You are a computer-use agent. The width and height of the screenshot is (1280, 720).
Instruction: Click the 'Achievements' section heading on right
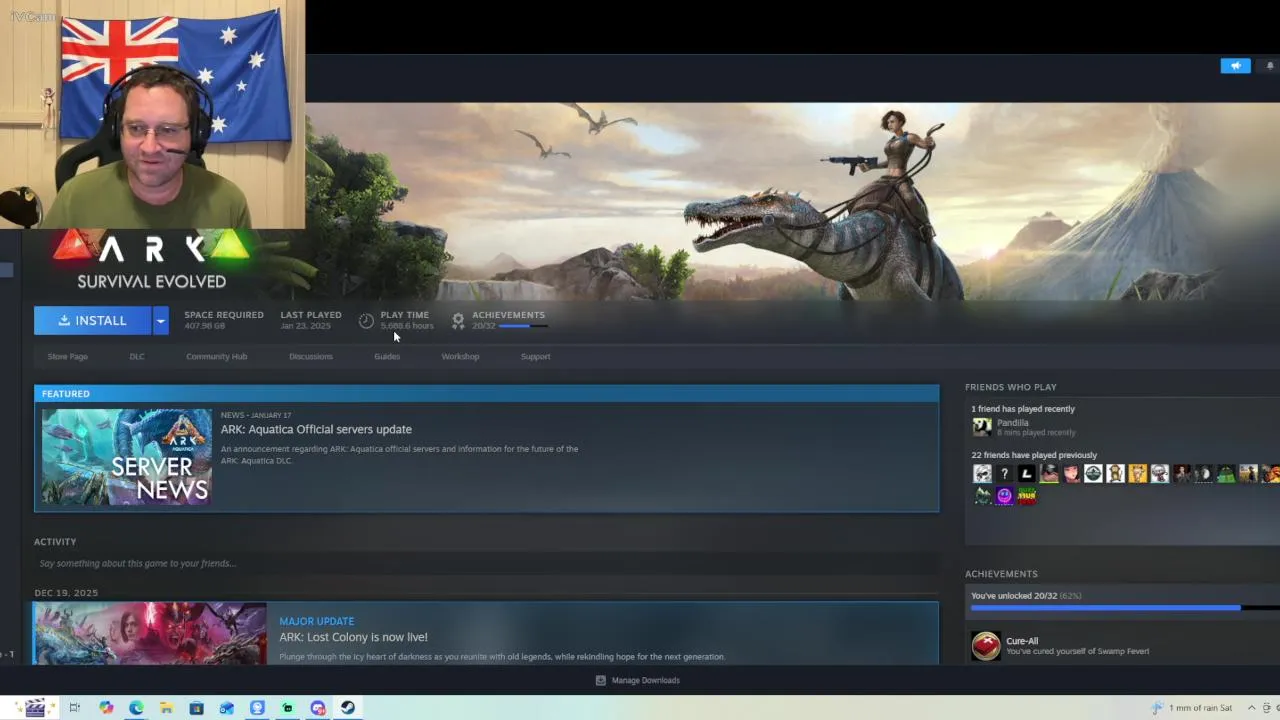pyautogui.click(x=1001, y=574)
